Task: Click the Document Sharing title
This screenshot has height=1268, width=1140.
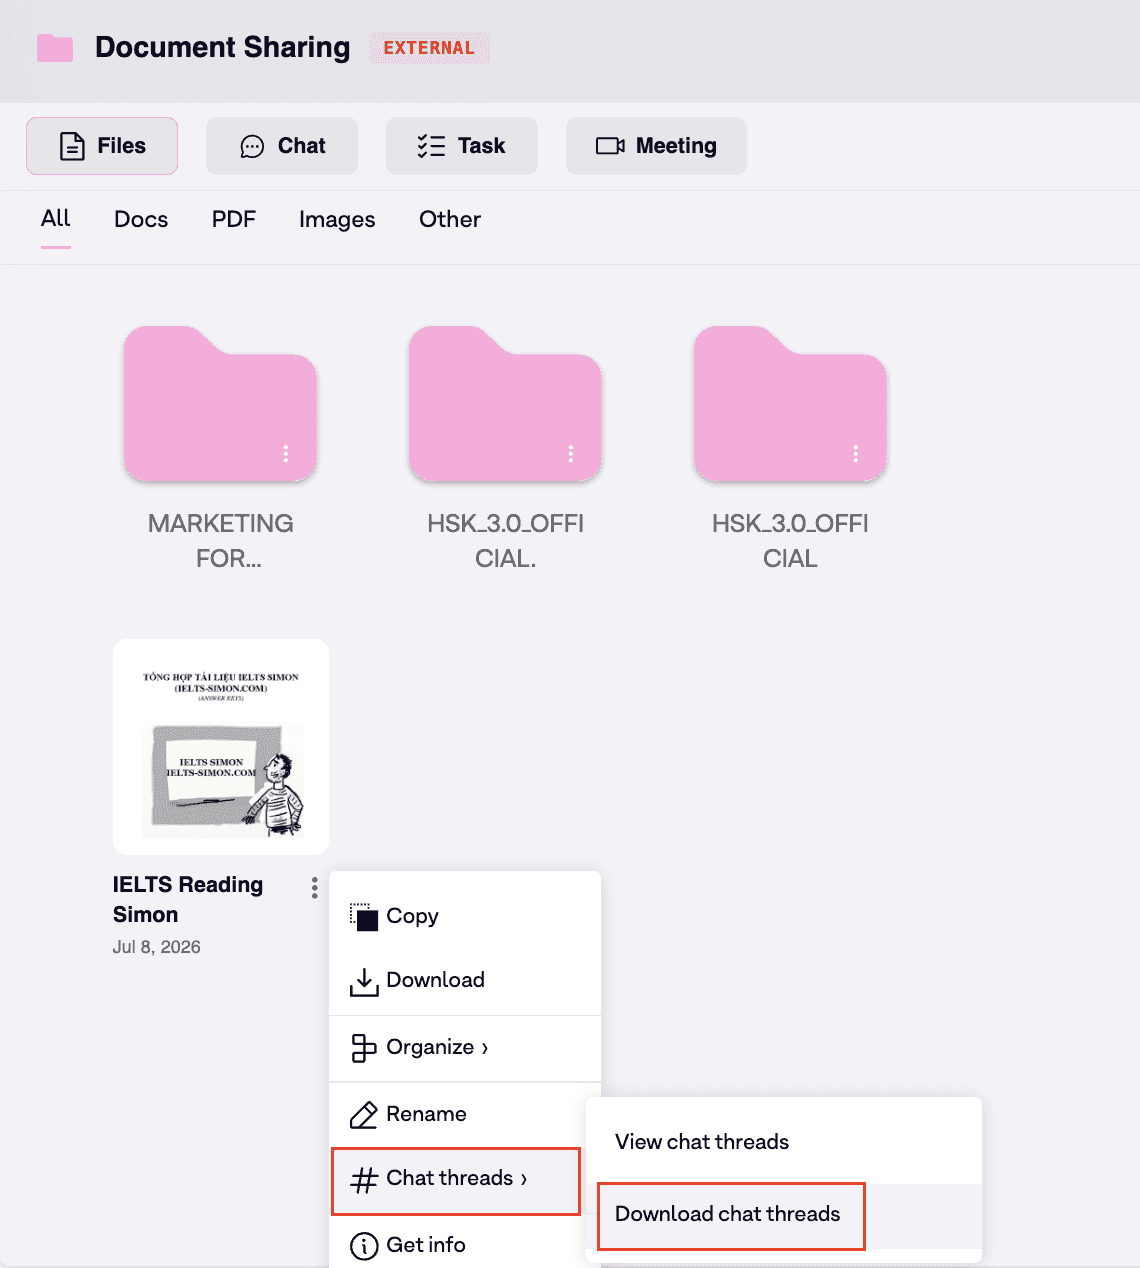Action: 223,48
